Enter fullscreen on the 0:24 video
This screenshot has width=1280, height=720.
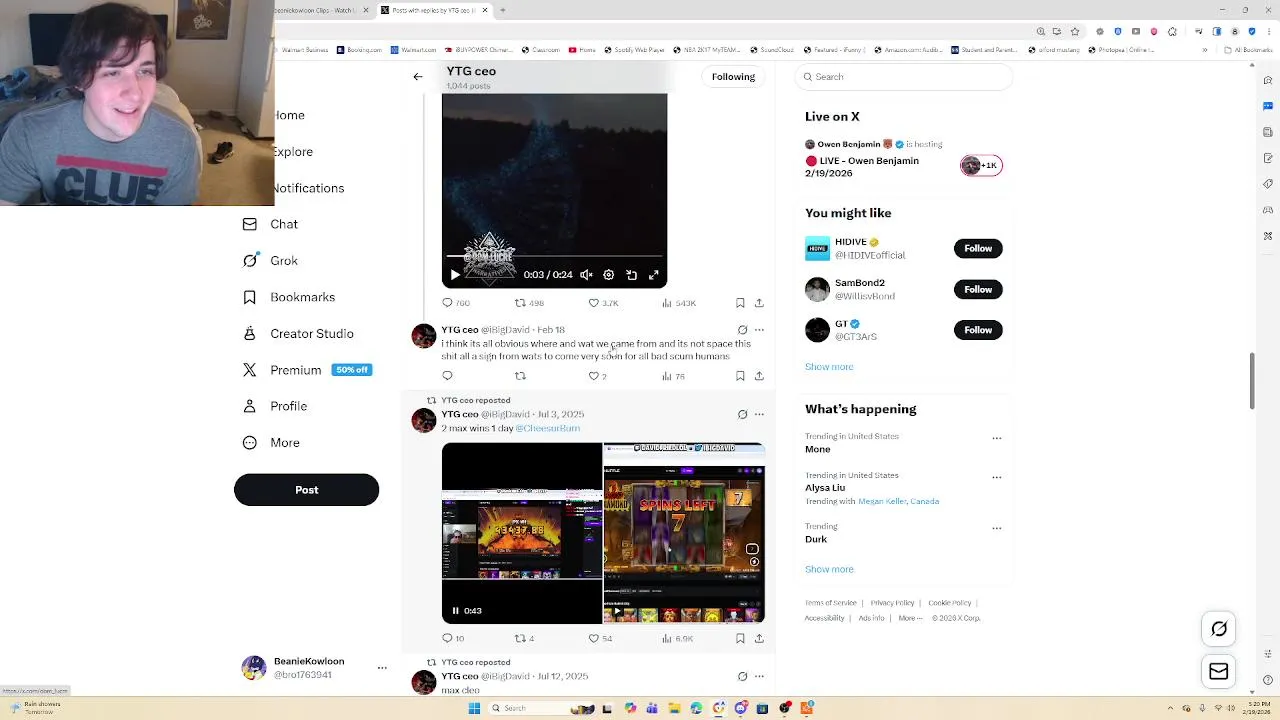pos(654,275)
